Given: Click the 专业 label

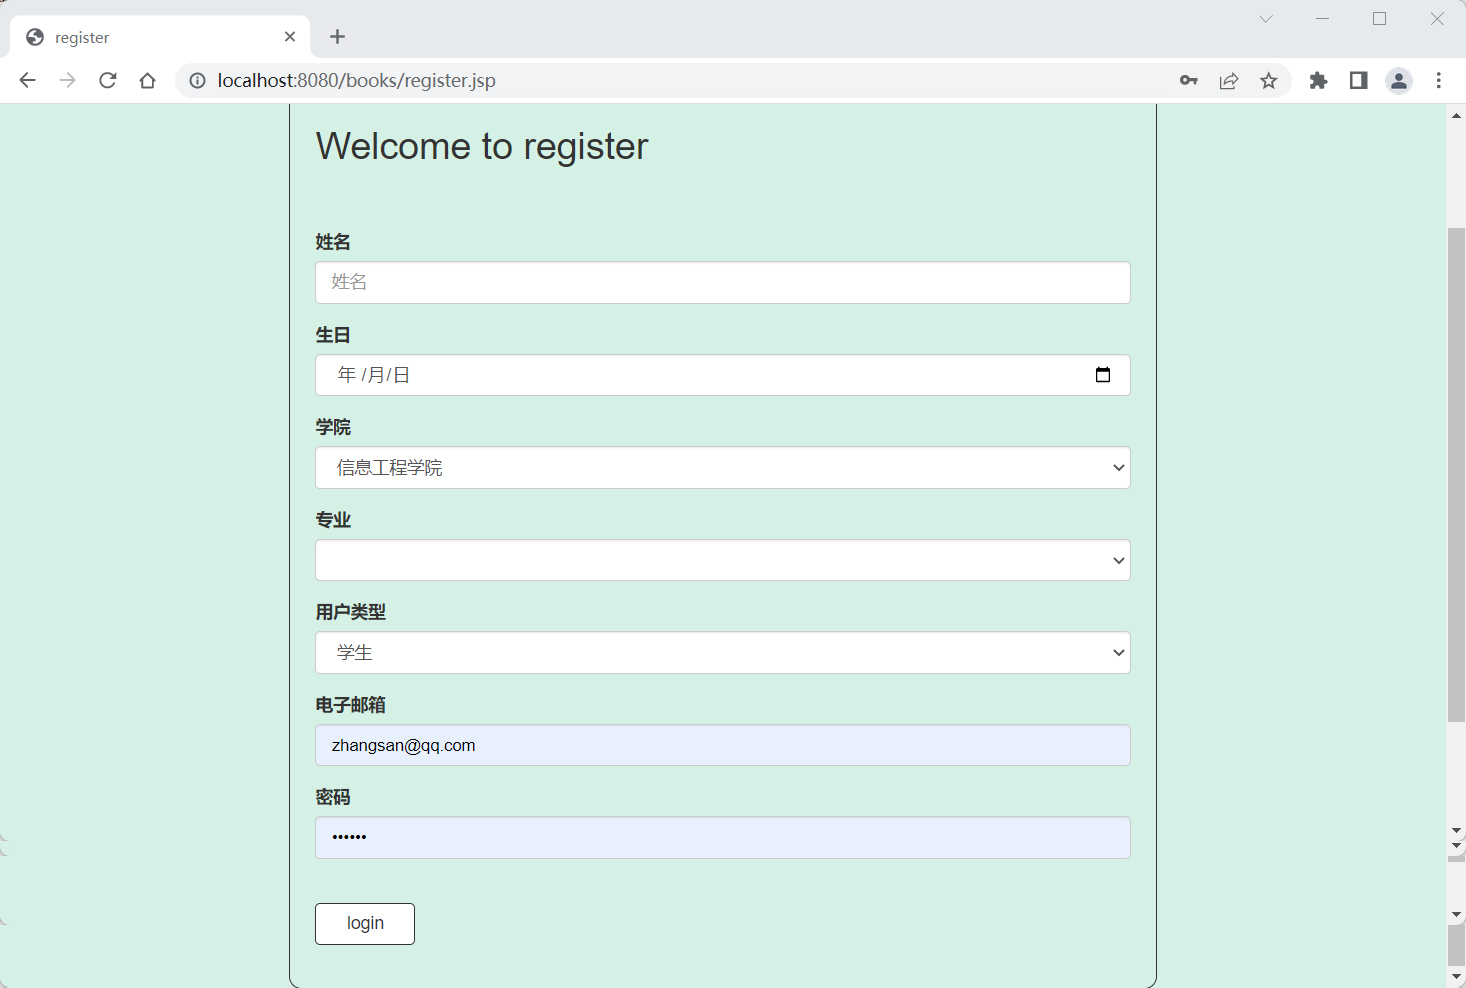Looking at the screenshot, I should (x=333, y=520).
